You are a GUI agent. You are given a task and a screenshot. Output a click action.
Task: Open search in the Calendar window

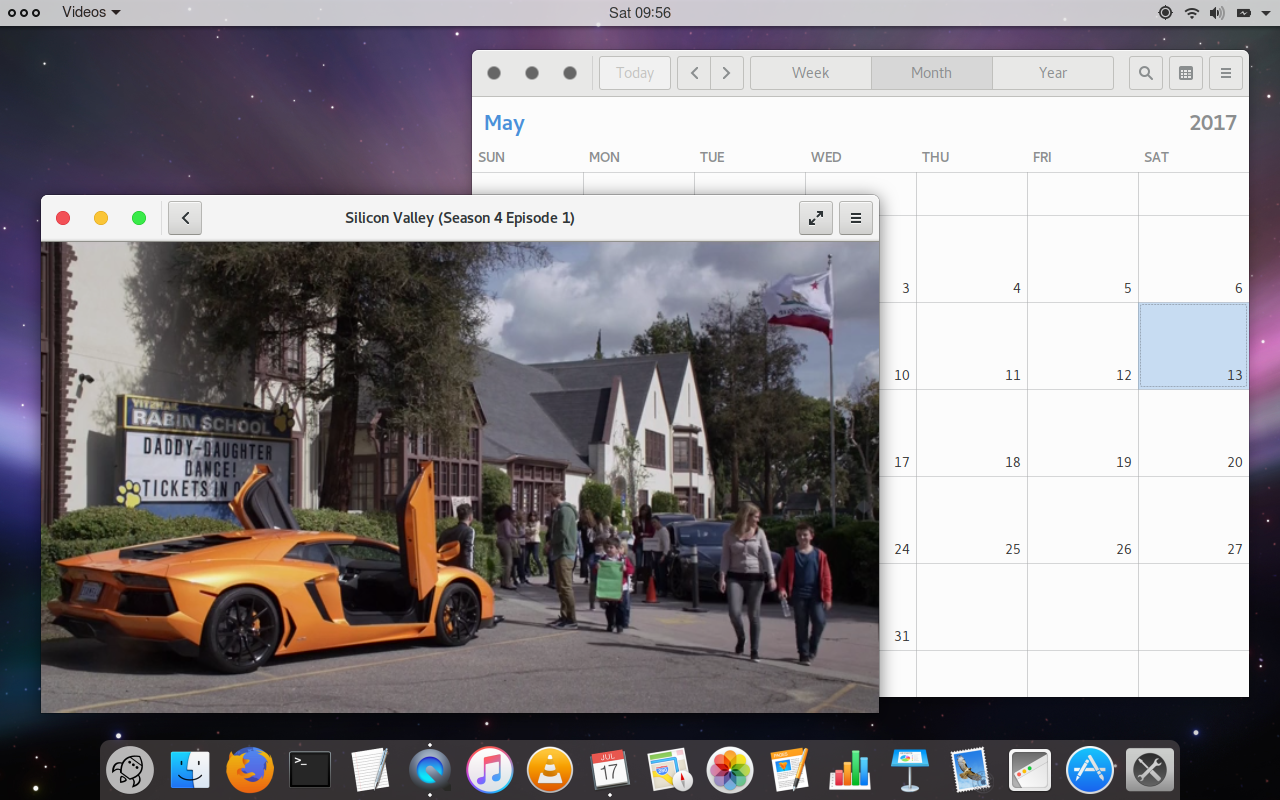(x=1146, y=73)
